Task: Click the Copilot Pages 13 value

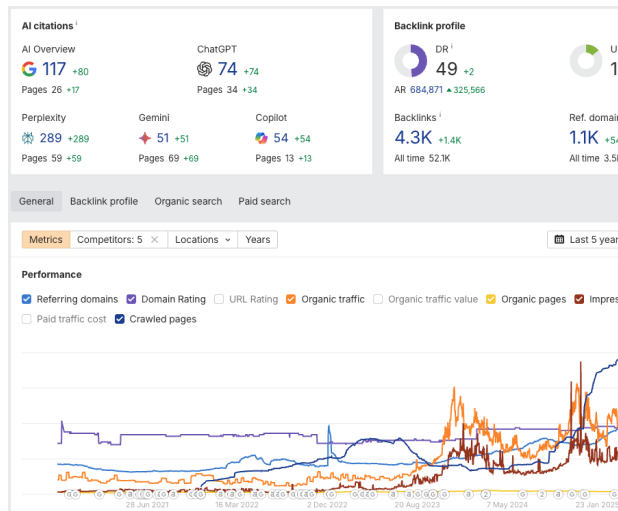Action: (290, 158)
